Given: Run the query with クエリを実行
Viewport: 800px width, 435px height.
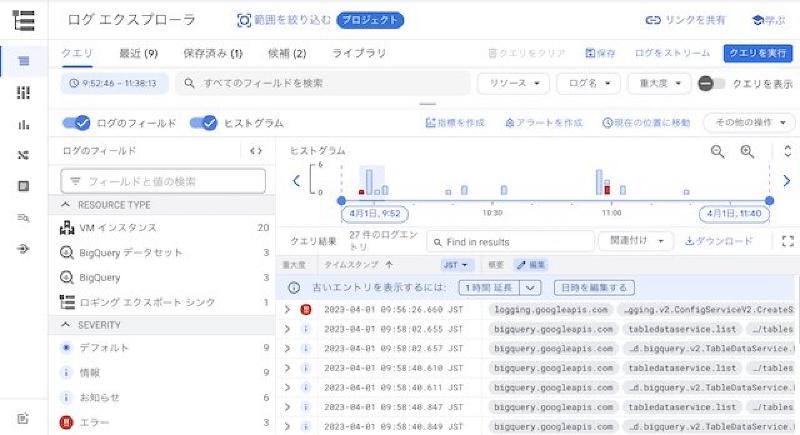Looking at the screenshot, I should (x=758, y=53).
